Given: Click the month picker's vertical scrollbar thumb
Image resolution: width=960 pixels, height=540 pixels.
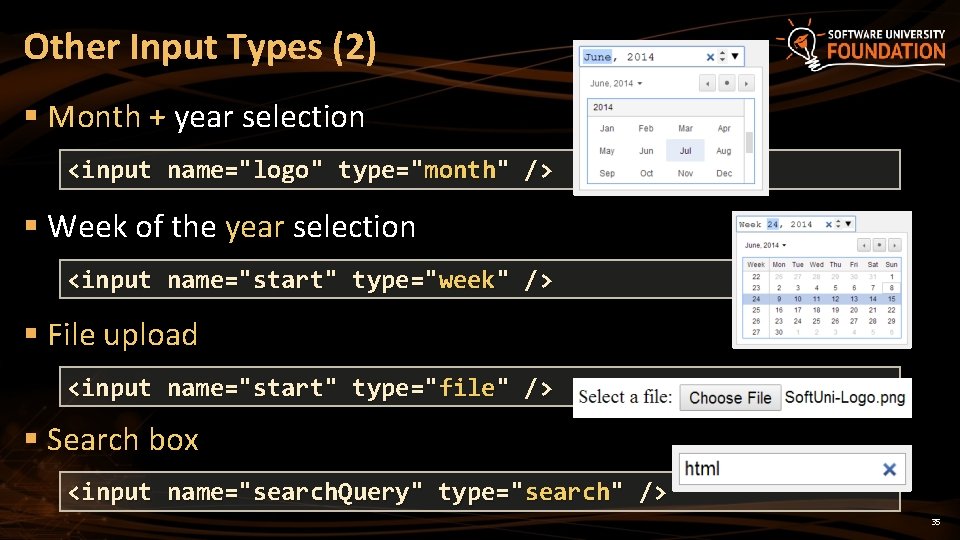Looking at the screenshot, I should coord(749,142).
